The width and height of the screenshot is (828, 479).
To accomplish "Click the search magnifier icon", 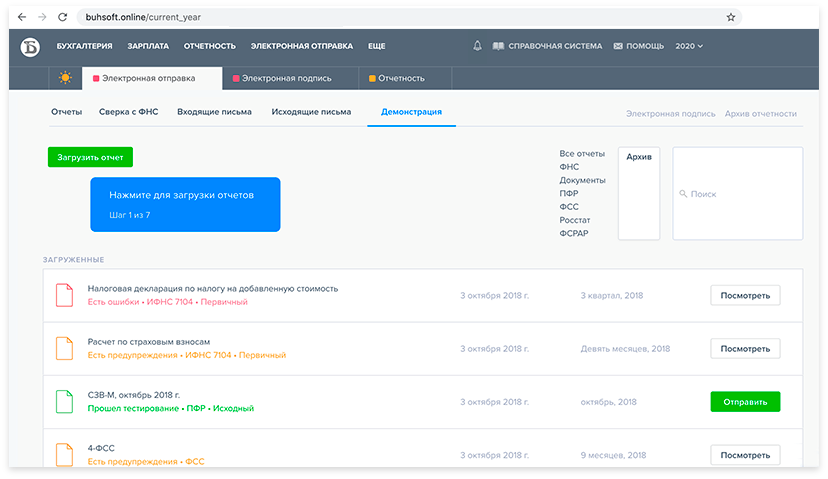I will click(683, 194).
